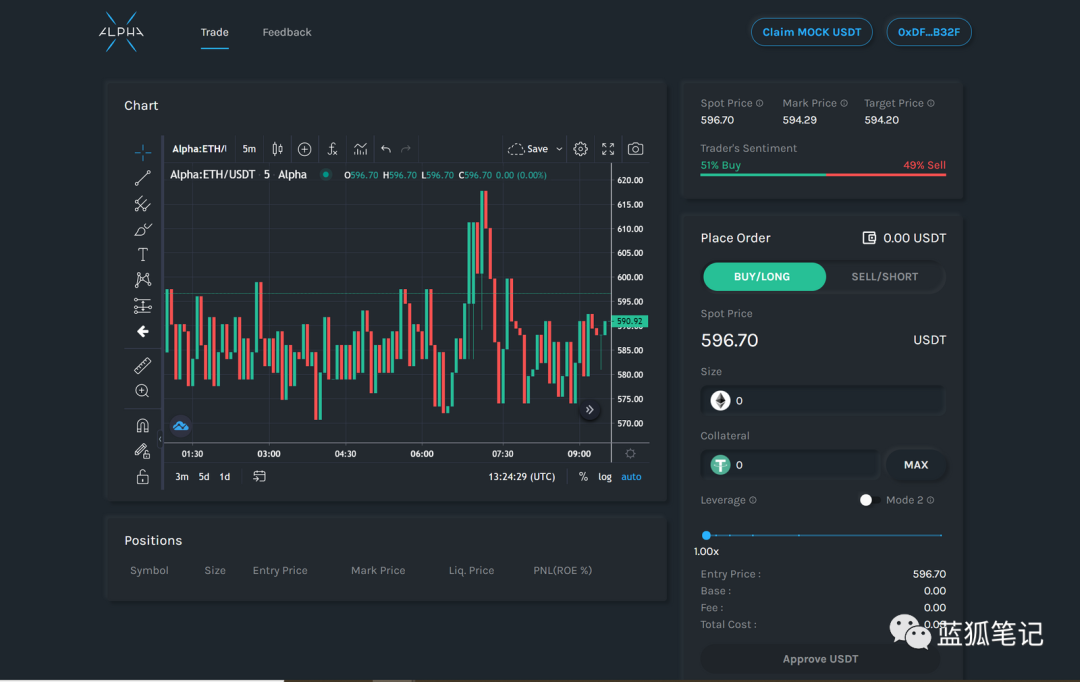Select the ruler measure tool
Viewport: 1080px width, 682px height.
143,365
